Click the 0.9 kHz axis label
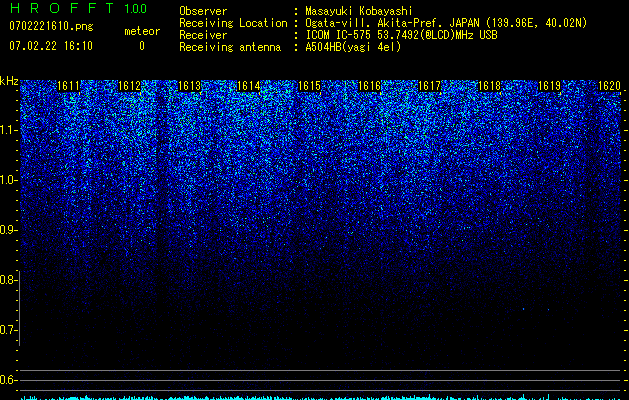629x400 pixels. pyautogui.click(x=7, y=230)
